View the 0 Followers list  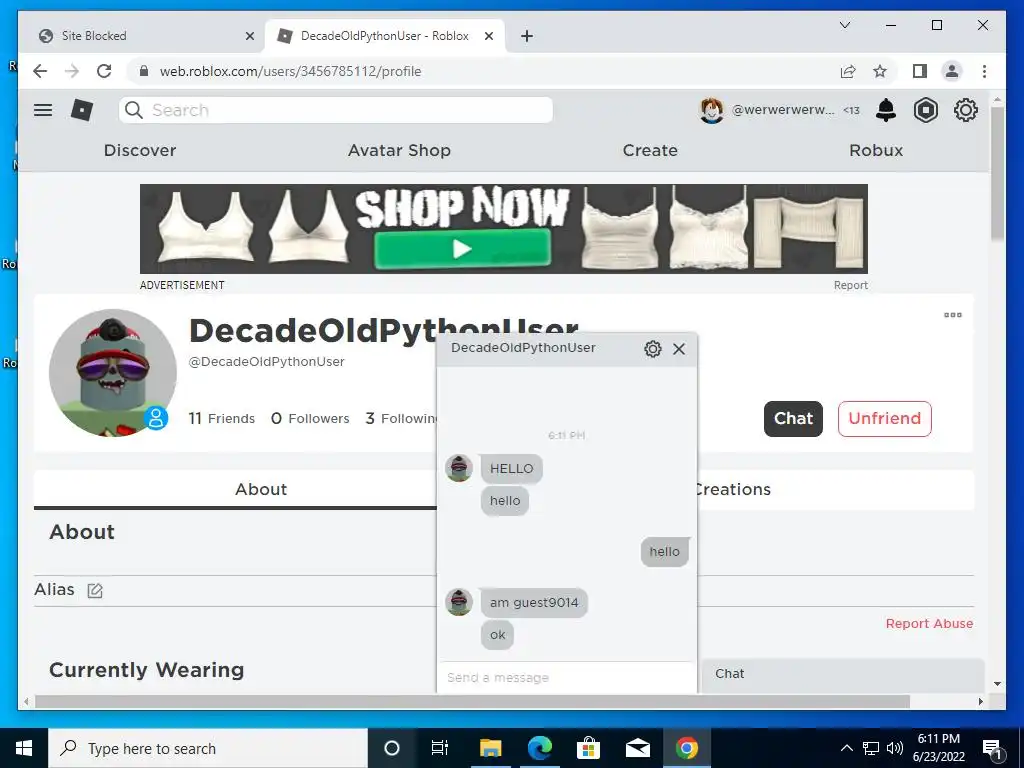pyautogui.click(x=310, y=419)
